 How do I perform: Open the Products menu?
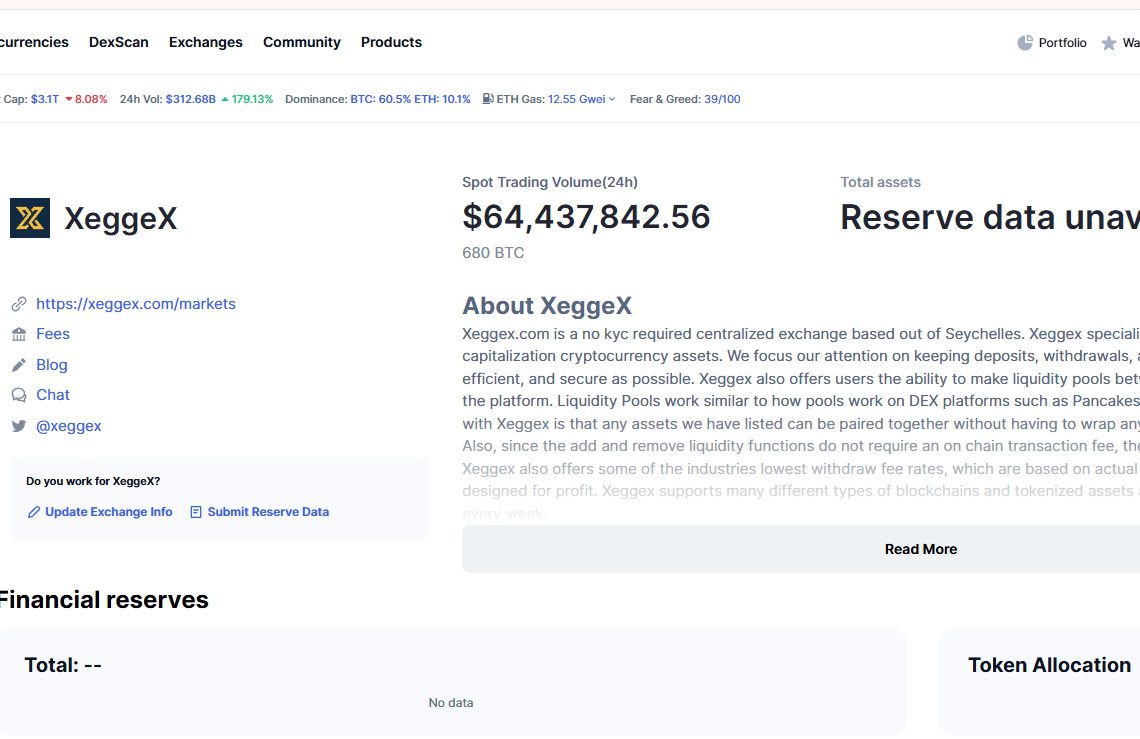coord(391,42)
